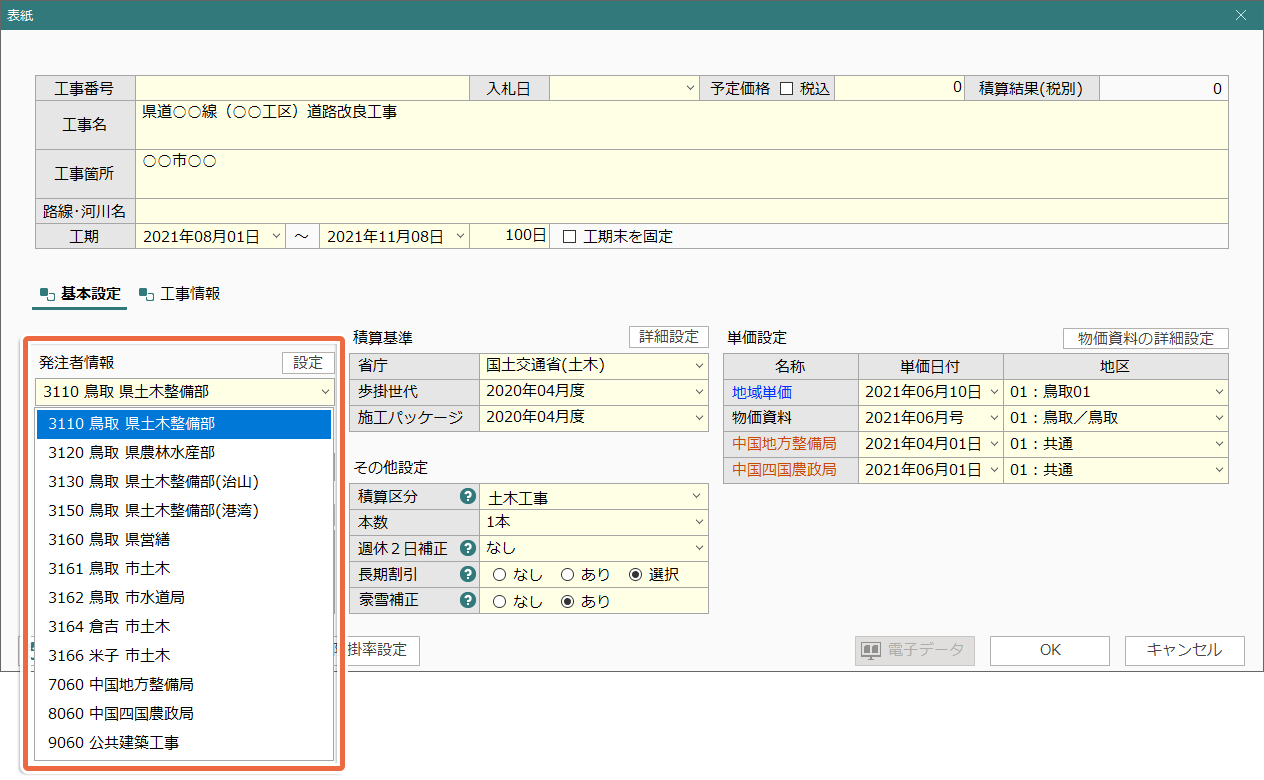1264x780 pixels.
Task: Click the 中国地方整備局 orange link in 単価設定
Action: pyautogui.click(x=784, y=444)
